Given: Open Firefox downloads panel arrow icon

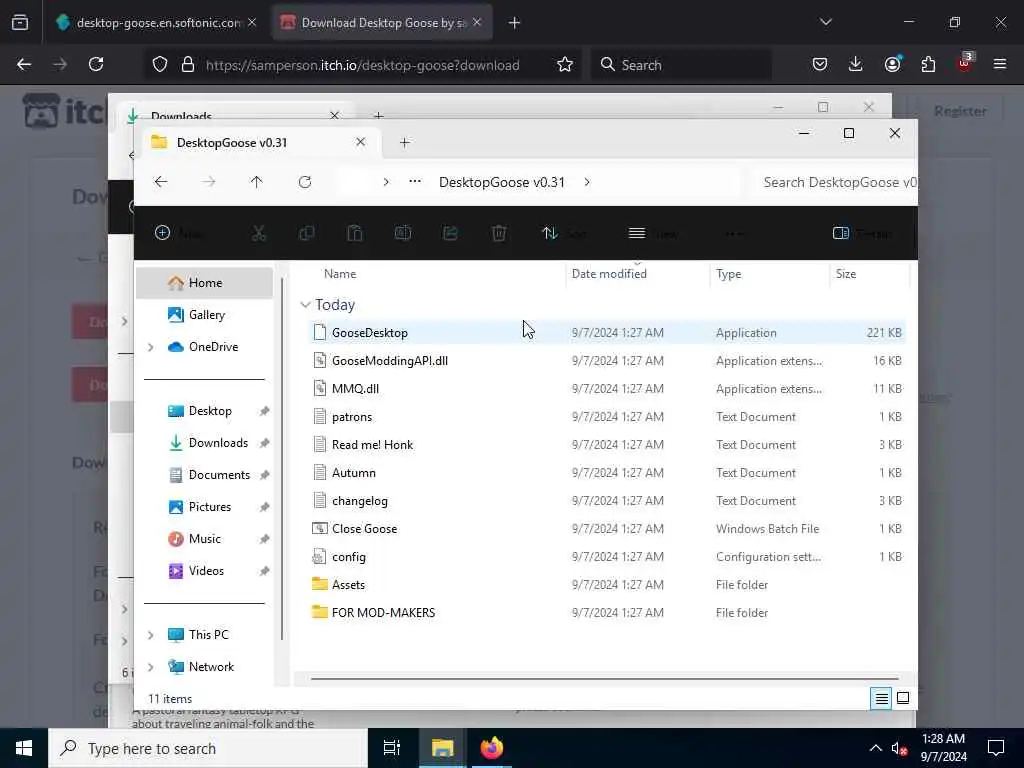Looking at the screenshot, I should 856,64.
